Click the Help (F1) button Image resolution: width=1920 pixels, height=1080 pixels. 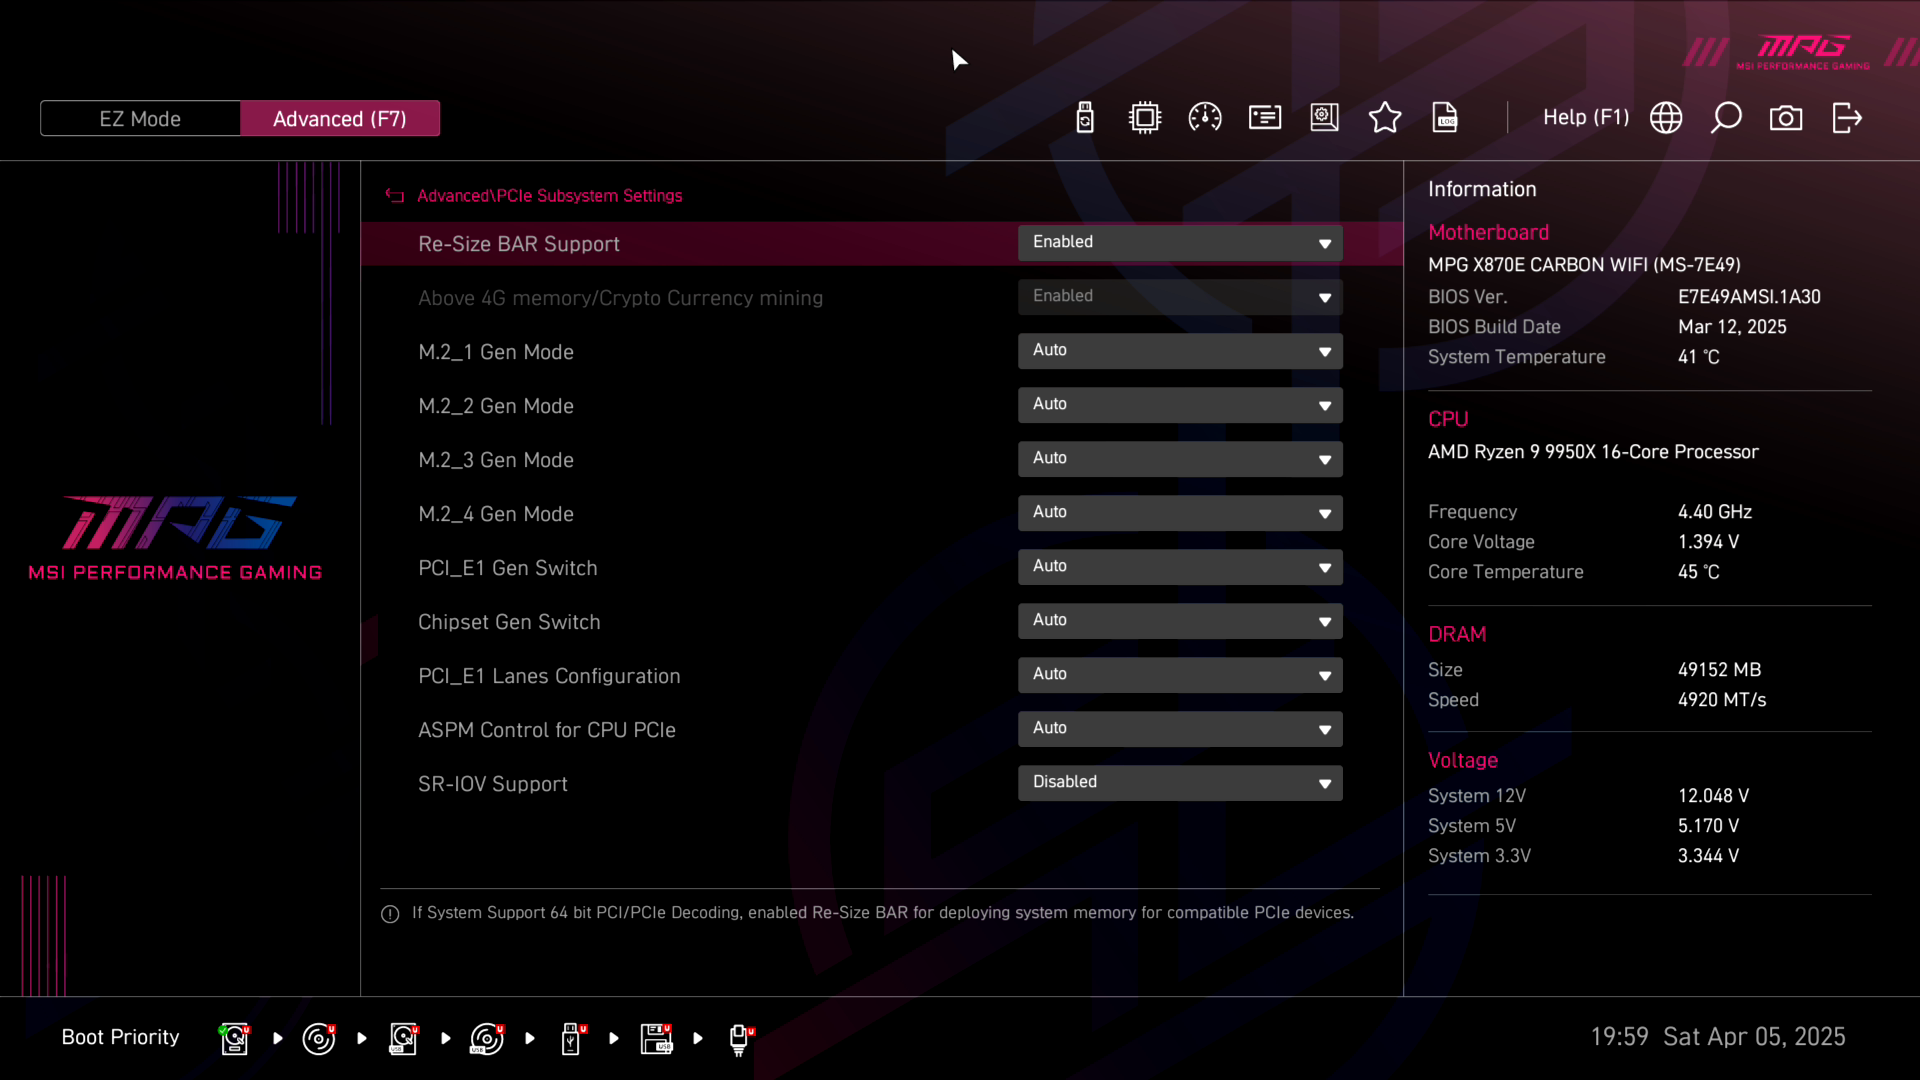1585,118
